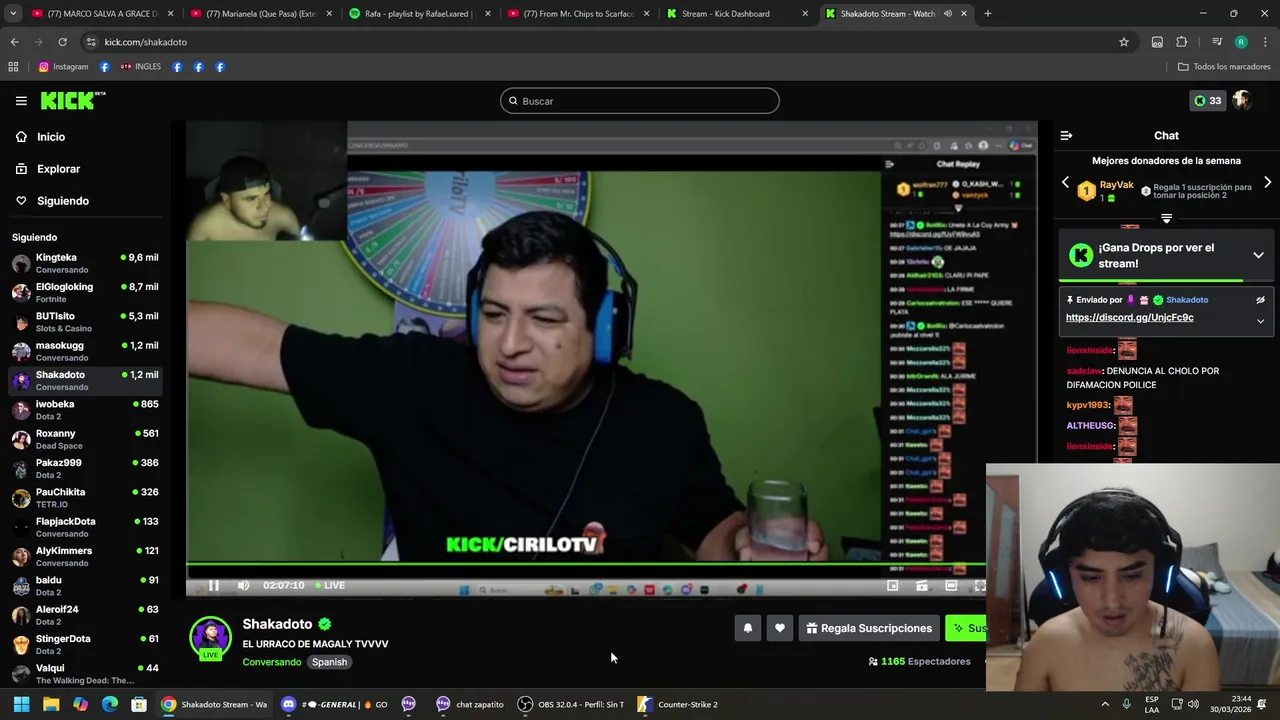Click Regala Suscripciones button
1280x720 pixels.
[869, 628]
